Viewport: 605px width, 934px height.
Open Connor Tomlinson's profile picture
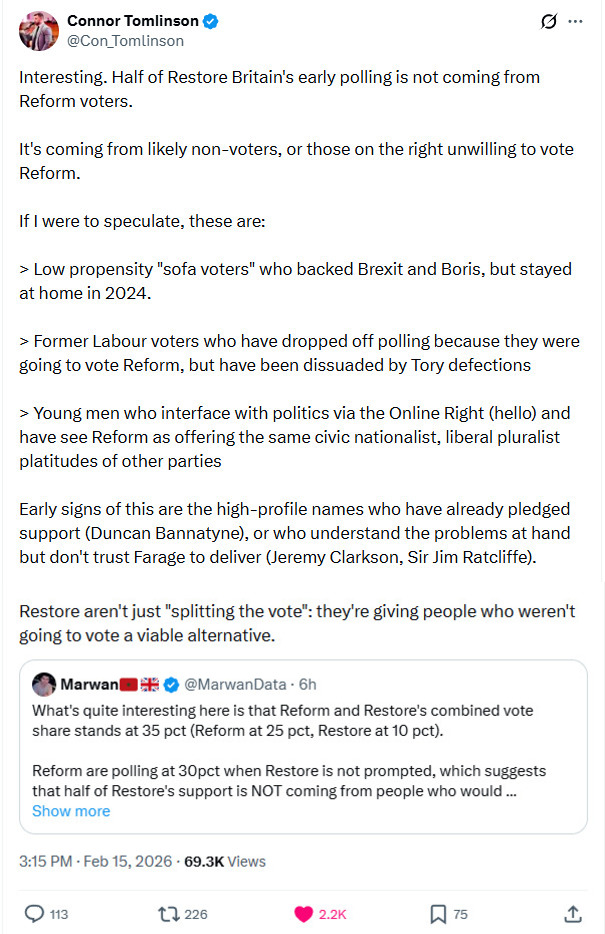tap(38, 31)
